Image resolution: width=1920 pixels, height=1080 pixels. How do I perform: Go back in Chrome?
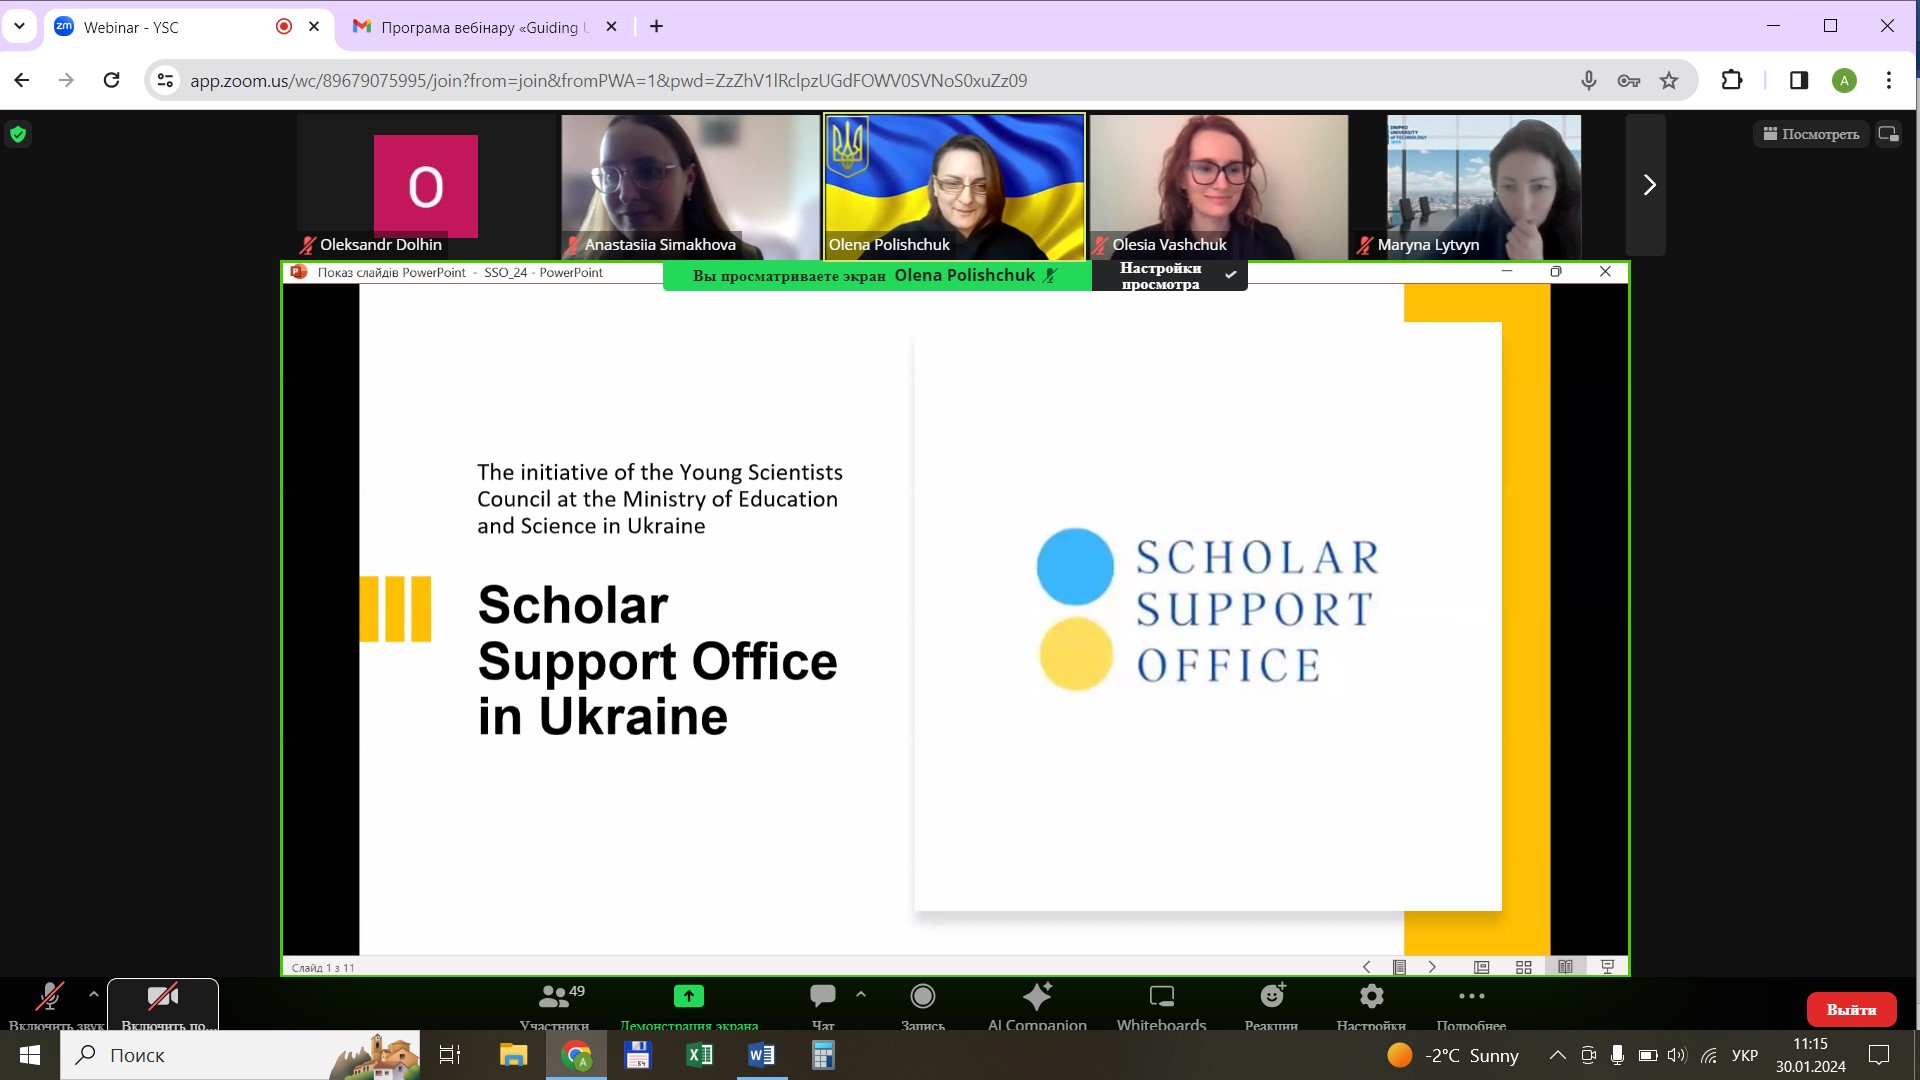click(x=22, y=80)
